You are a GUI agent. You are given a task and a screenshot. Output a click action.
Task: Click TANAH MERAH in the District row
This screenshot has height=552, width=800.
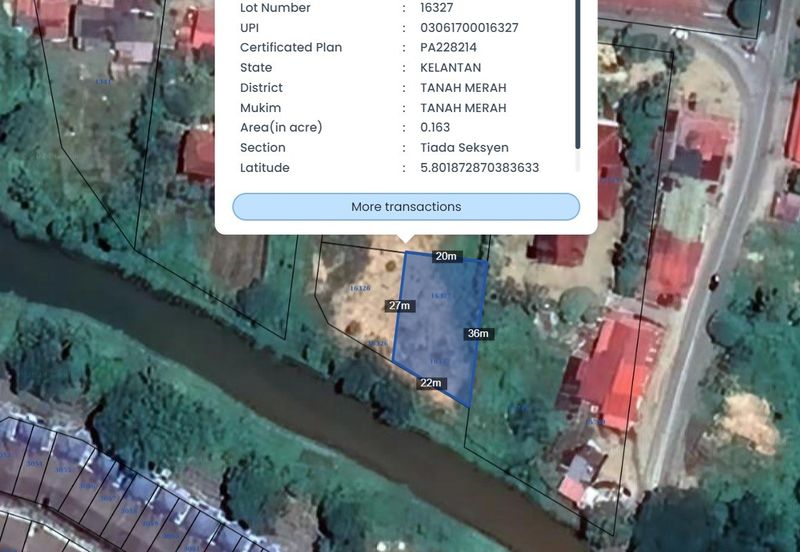[463, 88]
